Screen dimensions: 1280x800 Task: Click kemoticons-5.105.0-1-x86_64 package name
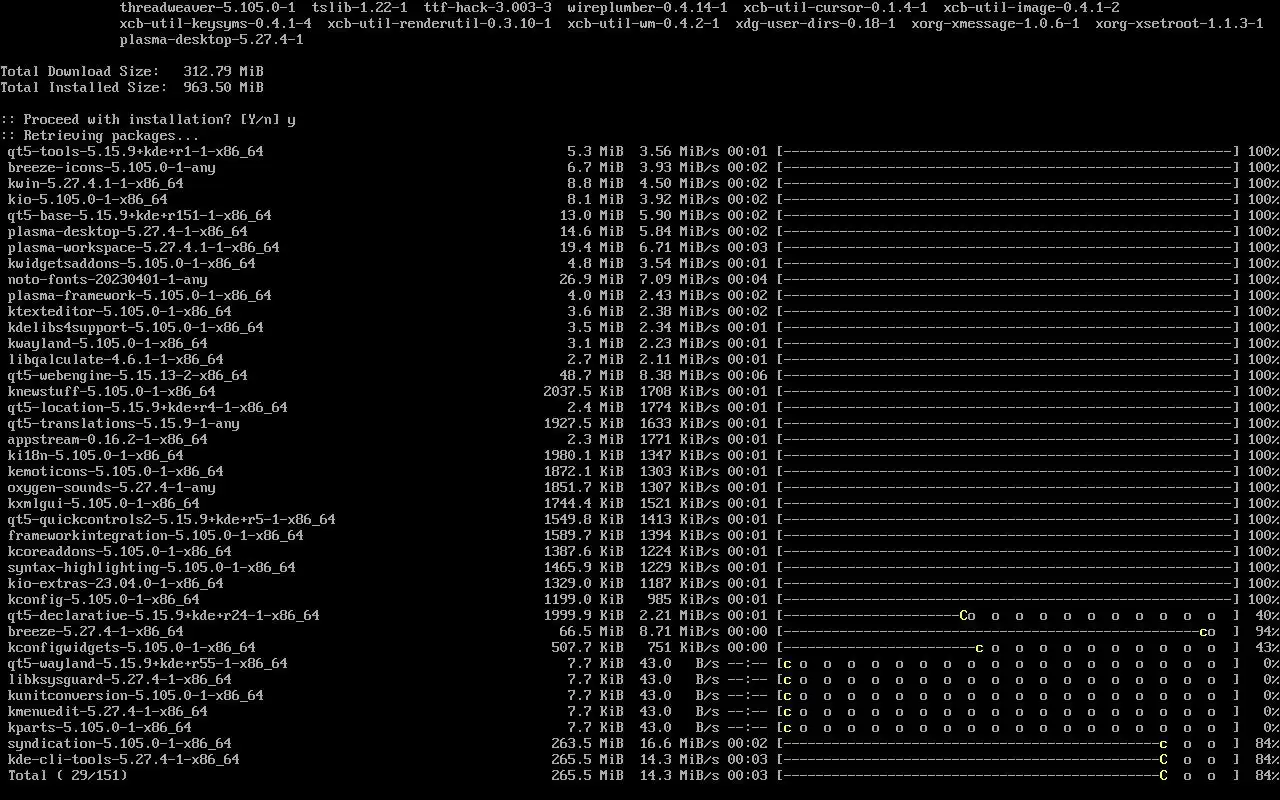click(116, 471)
